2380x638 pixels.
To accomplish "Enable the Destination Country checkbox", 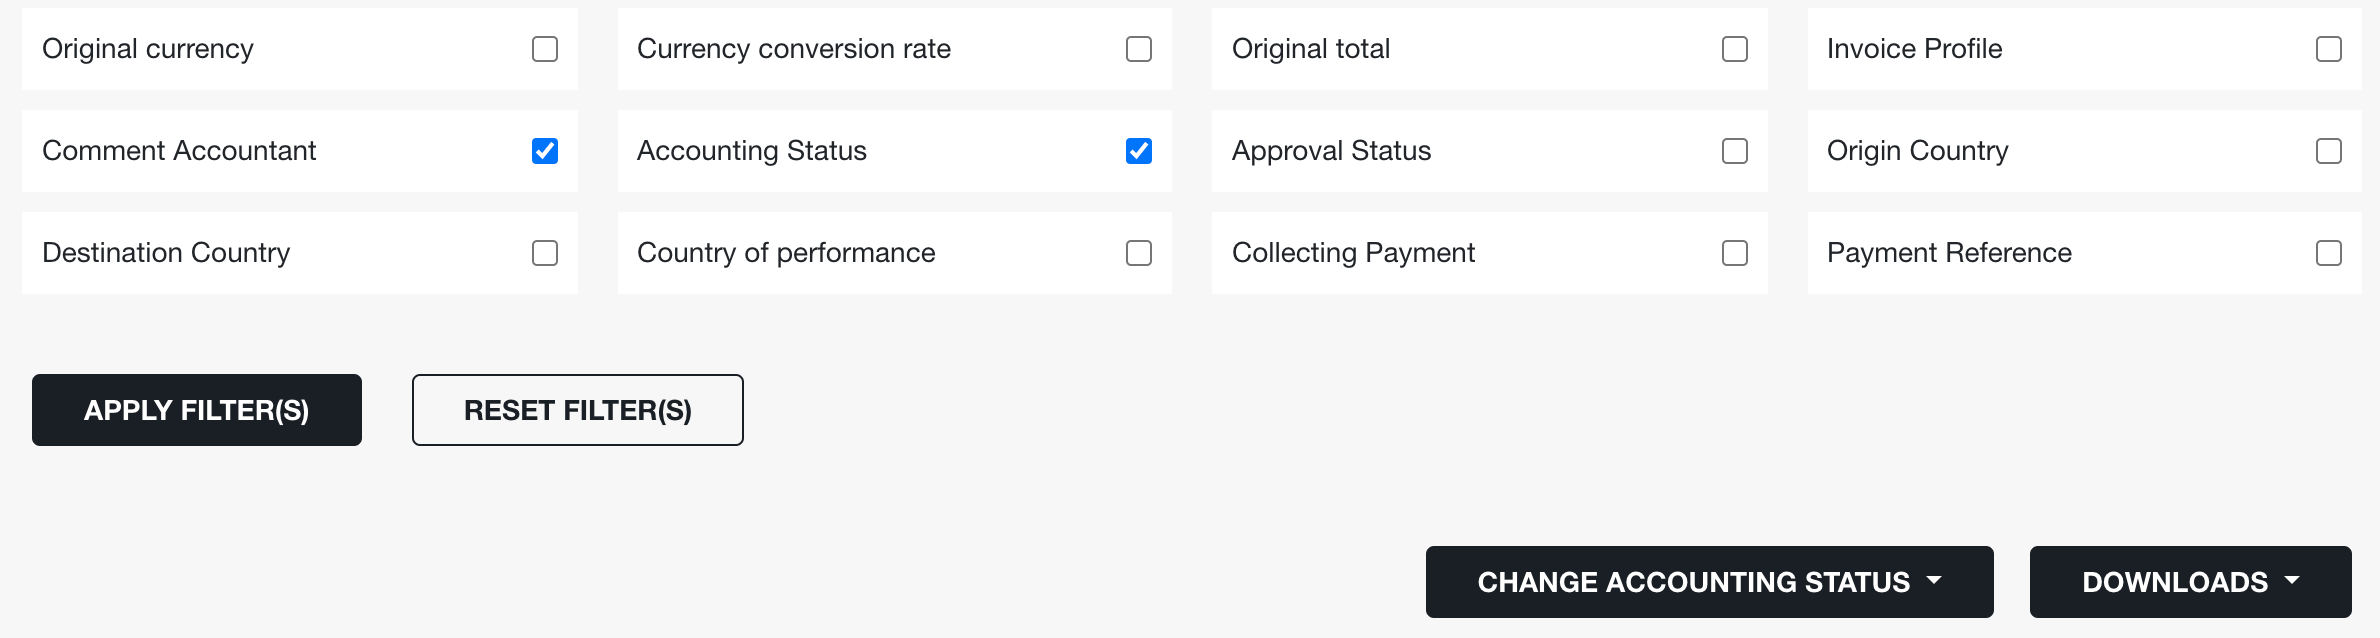I will click(545, 253).
